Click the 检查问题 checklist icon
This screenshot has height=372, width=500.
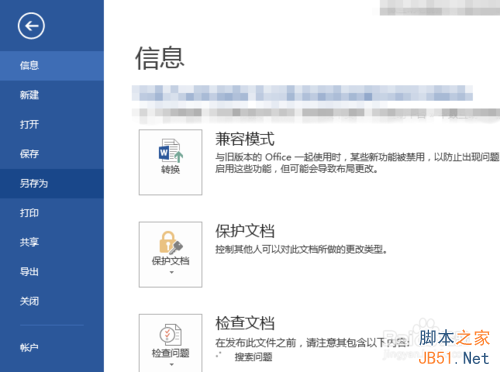pyautogui.click(x=171, y=335)
